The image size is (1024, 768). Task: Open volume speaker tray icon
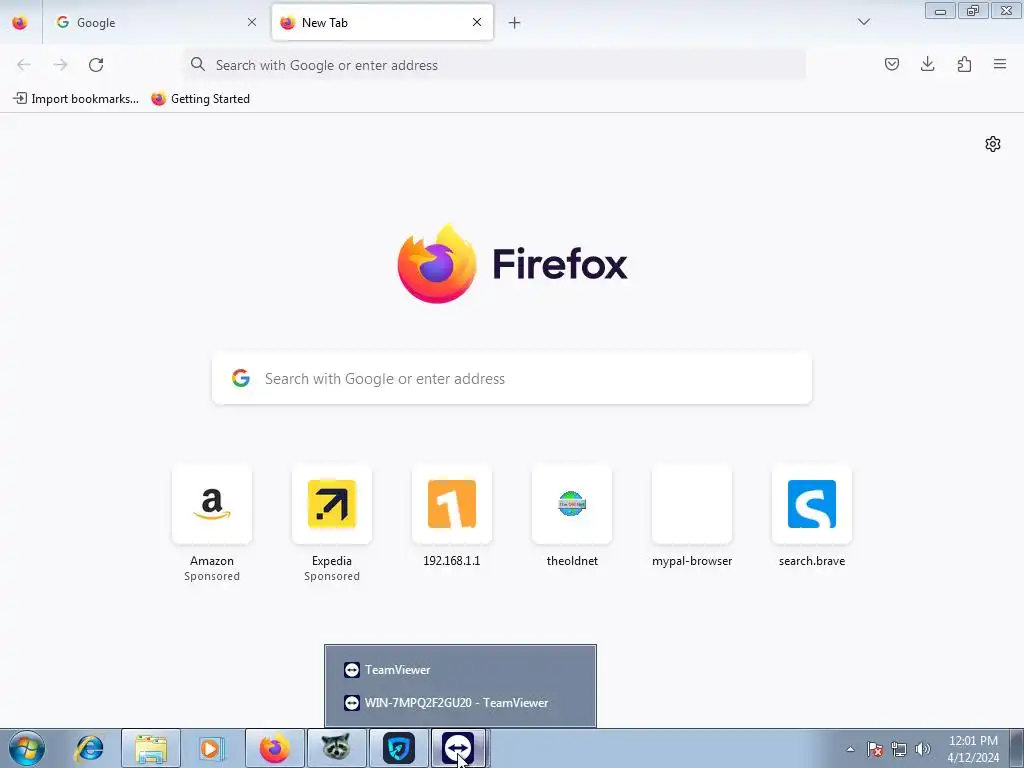[923, 749]
